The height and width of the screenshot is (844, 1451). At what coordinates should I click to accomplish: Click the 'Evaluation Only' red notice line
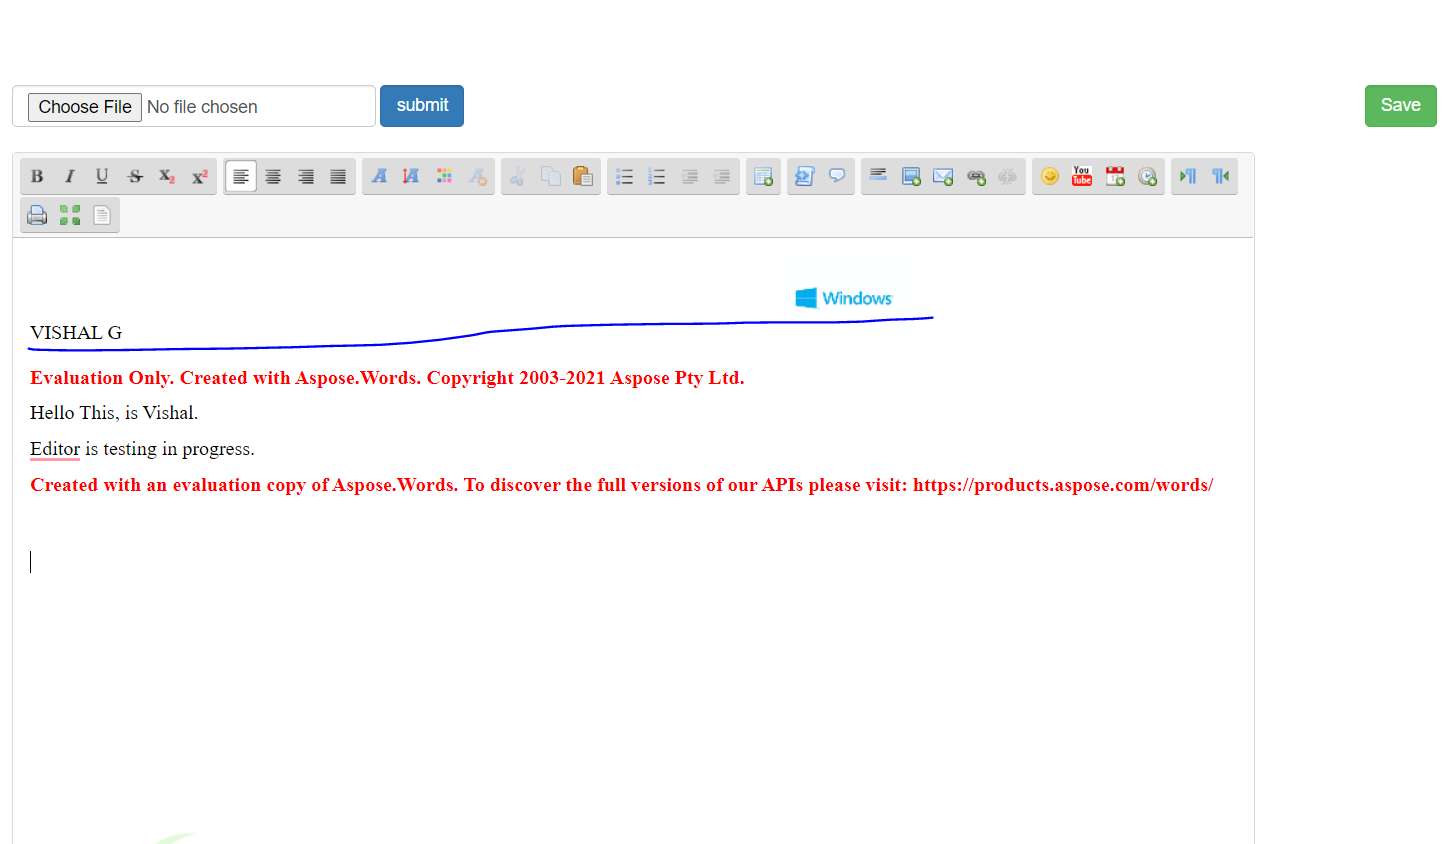tap(387, 378)
